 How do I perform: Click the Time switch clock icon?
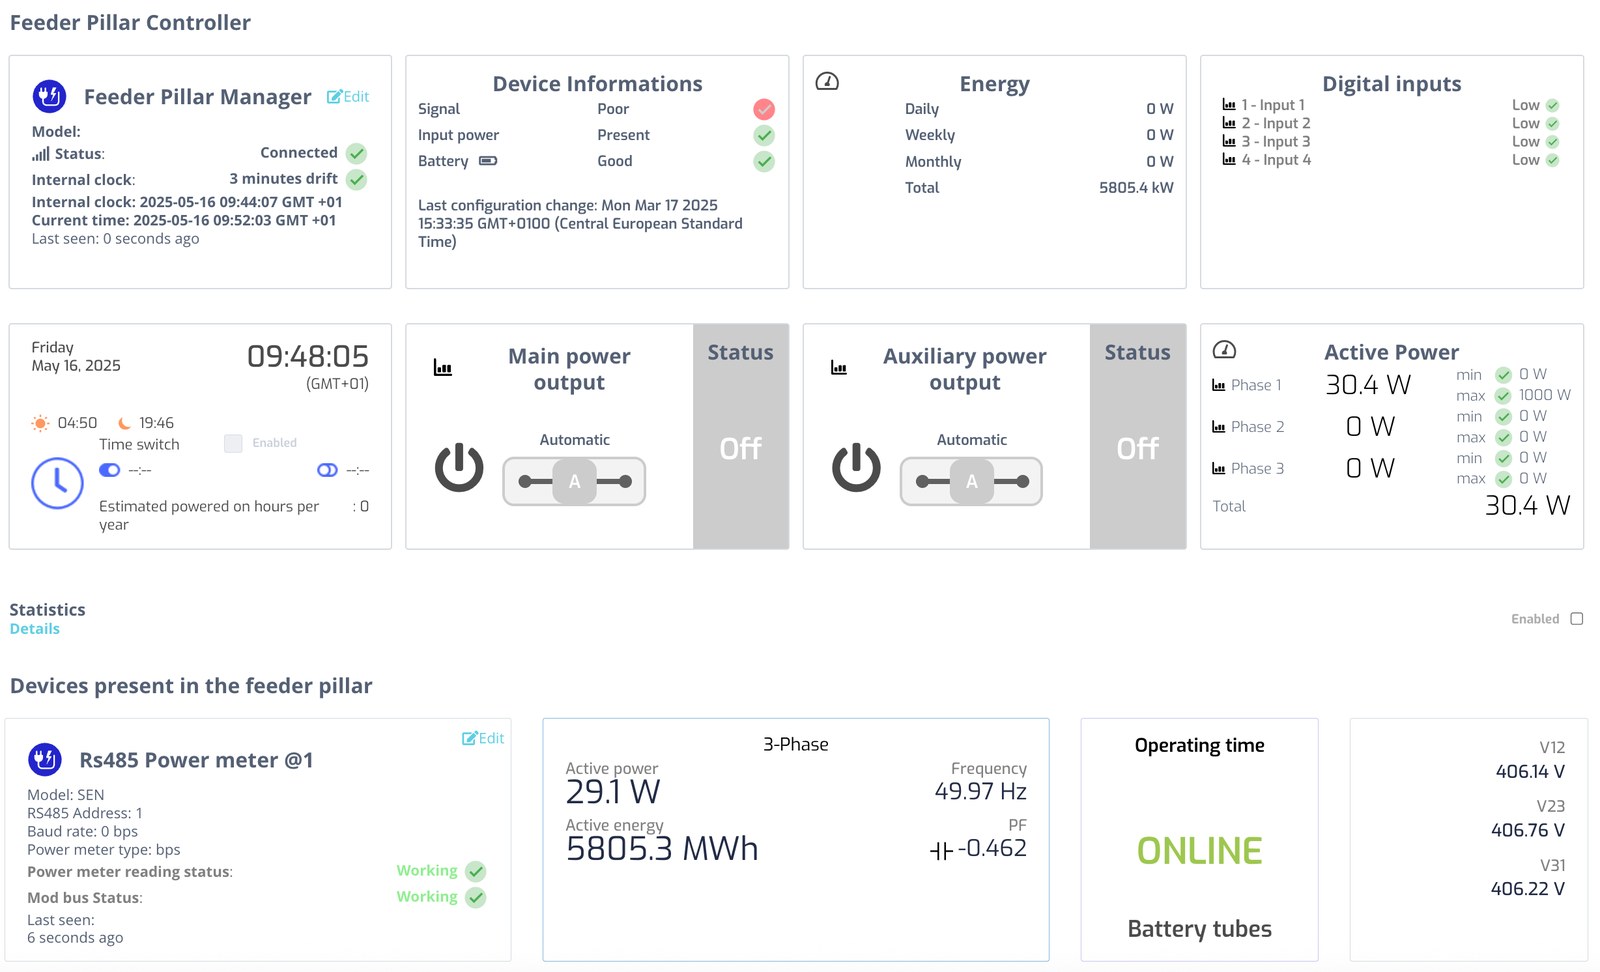[57, 484]
